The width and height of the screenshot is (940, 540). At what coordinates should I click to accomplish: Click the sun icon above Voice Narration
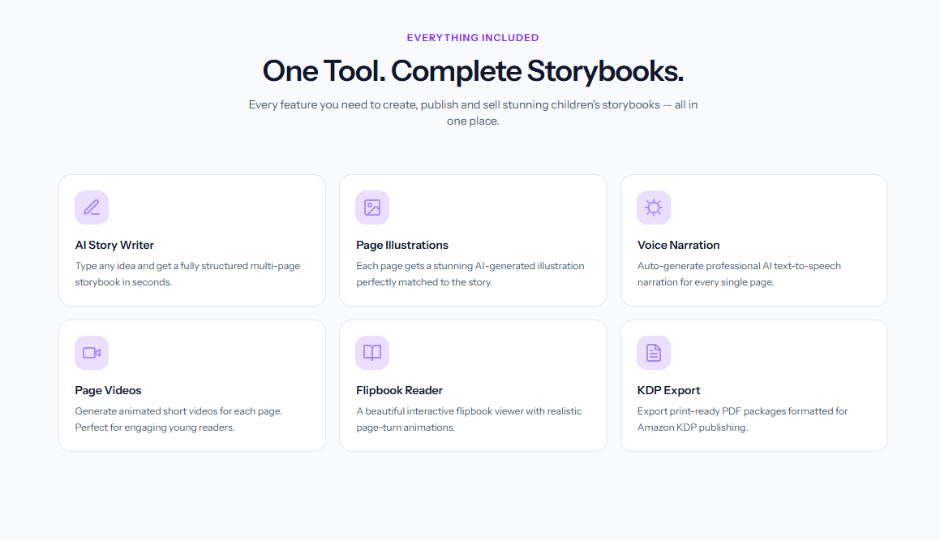[x=653, y=207]
